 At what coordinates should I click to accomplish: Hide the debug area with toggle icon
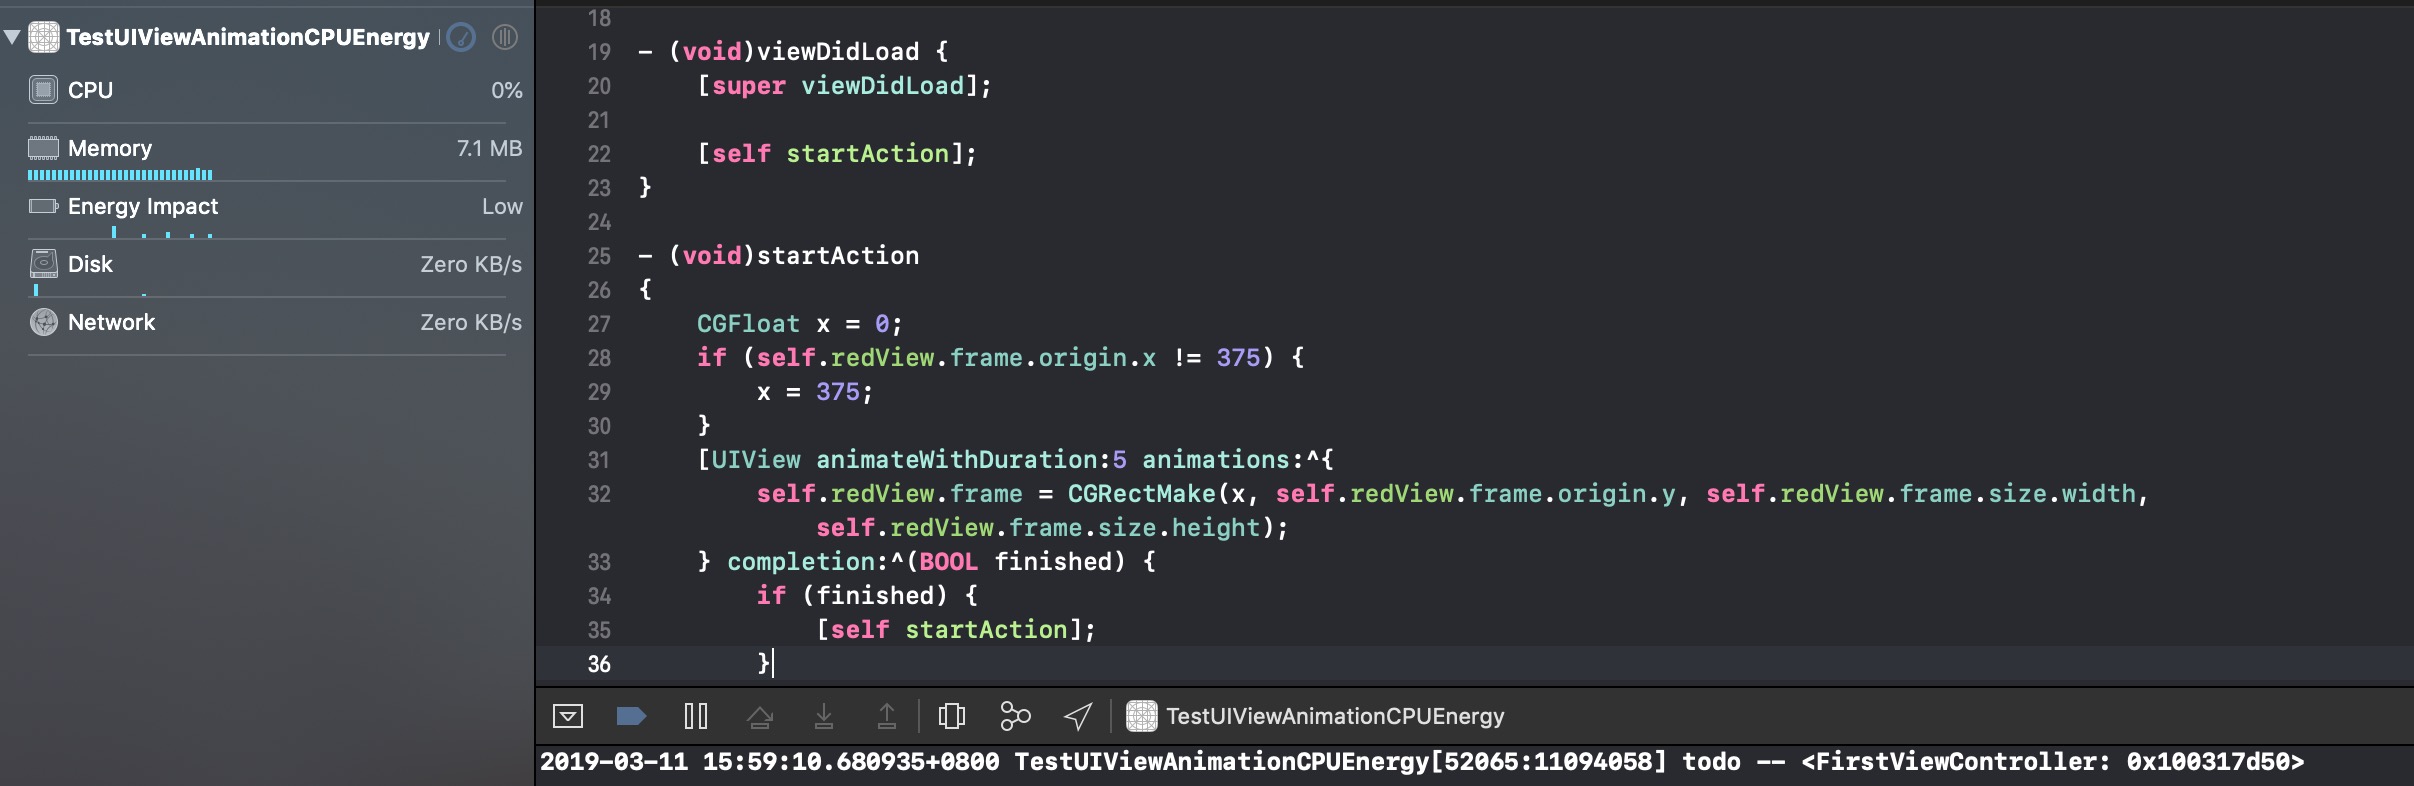(568, 716)
